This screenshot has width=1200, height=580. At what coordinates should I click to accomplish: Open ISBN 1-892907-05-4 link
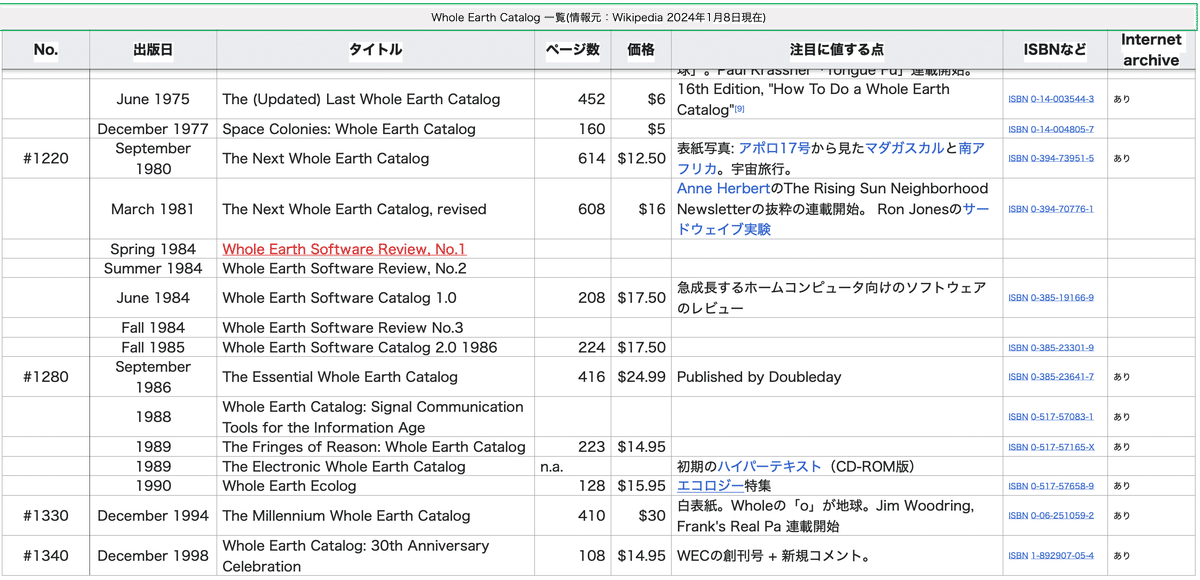1051,556
